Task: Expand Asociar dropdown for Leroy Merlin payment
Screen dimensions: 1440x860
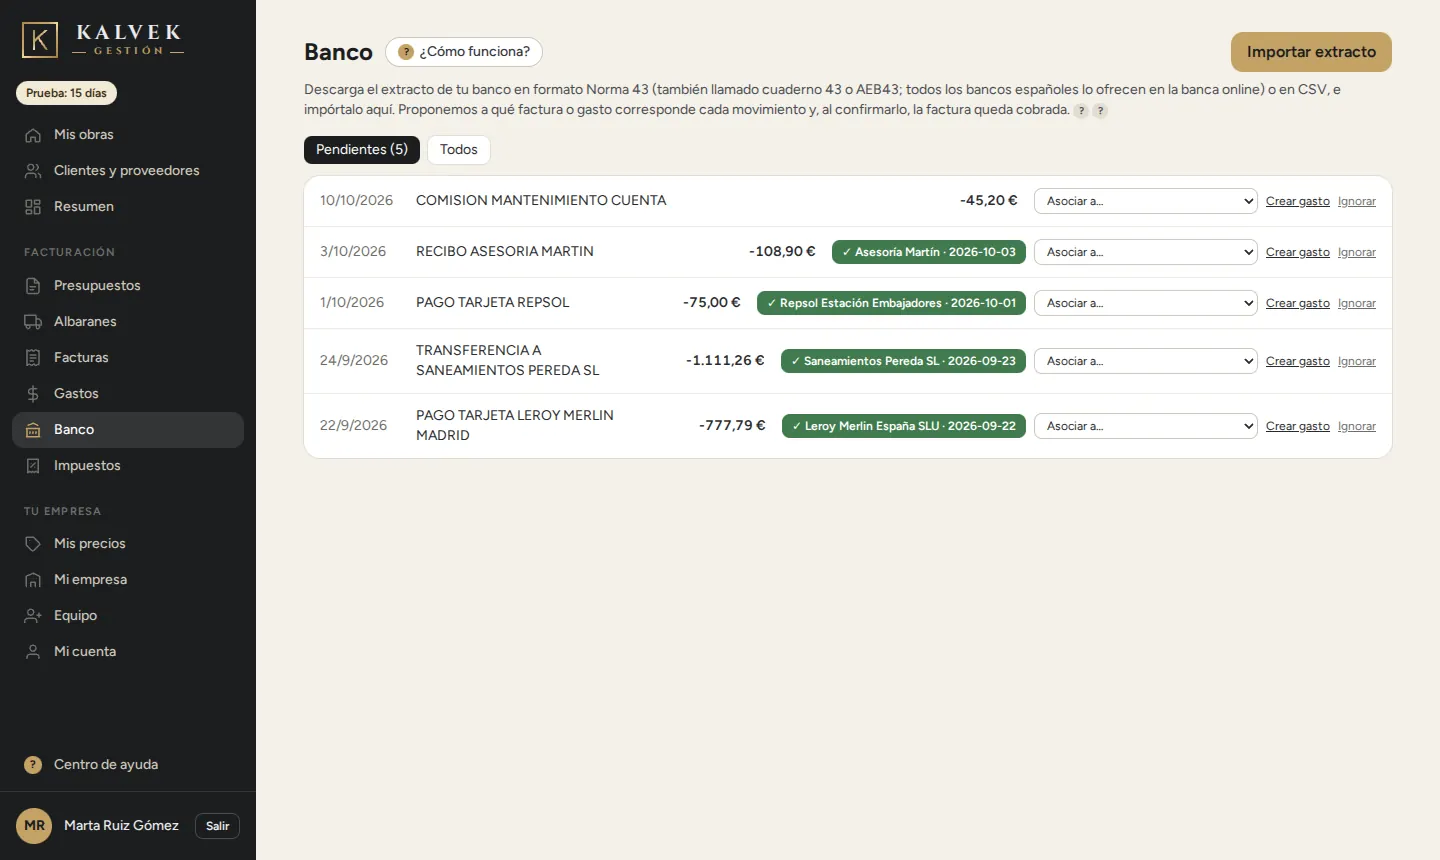Action: 1145,426
